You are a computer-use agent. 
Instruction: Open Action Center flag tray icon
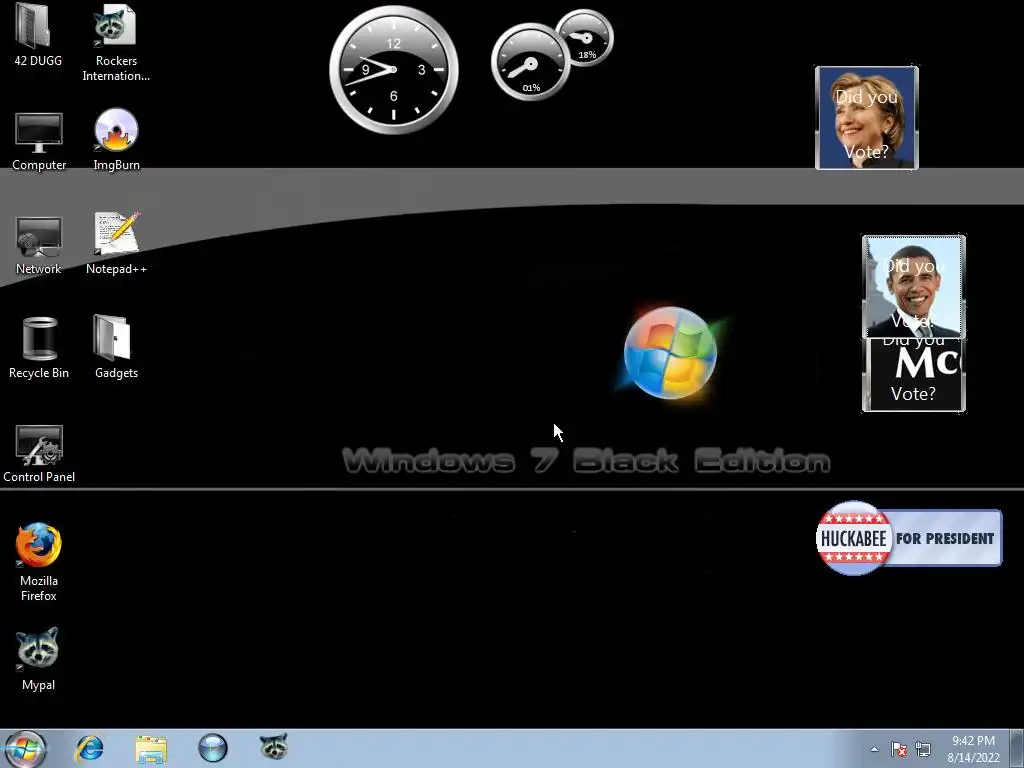899,749
